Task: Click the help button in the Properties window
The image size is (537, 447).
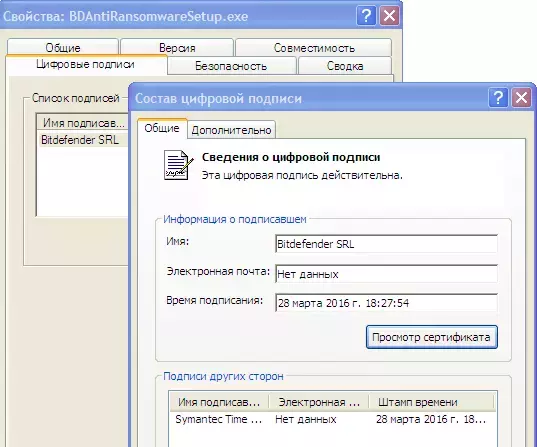Action: click(x=366, y=16)
